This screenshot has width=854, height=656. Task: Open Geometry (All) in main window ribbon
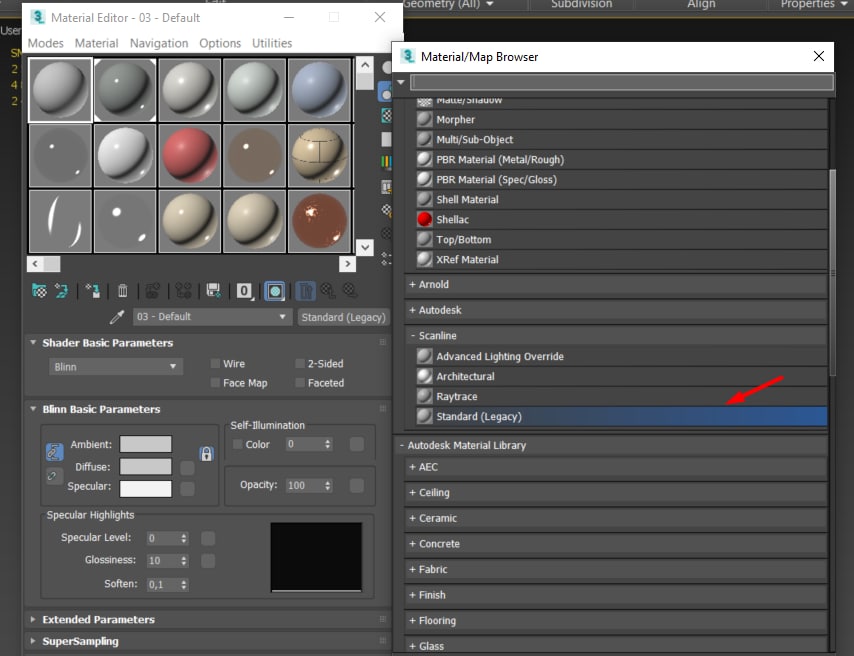pos(448,4)
